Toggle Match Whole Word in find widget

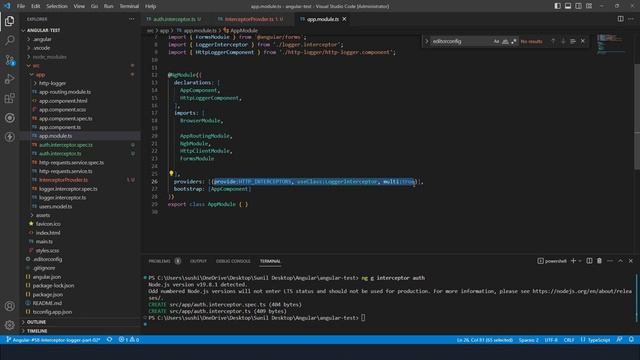pyautogui.click(x=505, y=41)
